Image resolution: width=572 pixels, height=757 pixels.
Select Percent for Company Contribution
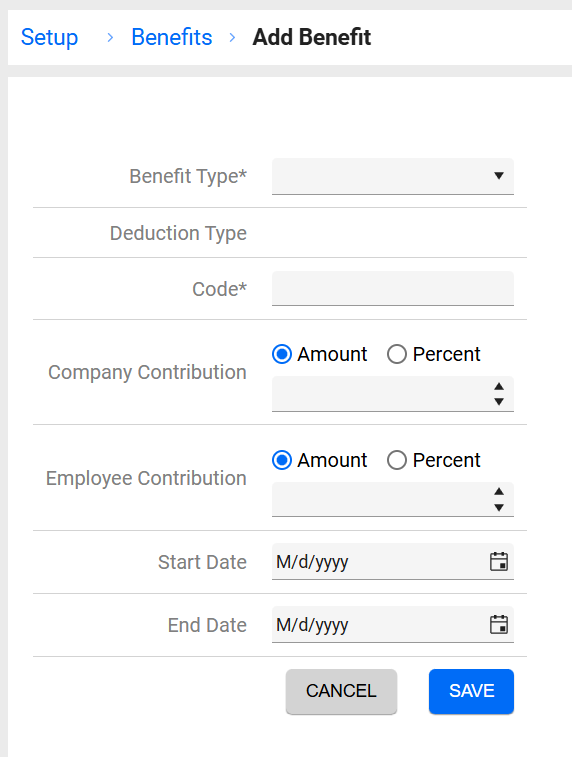pos(396,354)
